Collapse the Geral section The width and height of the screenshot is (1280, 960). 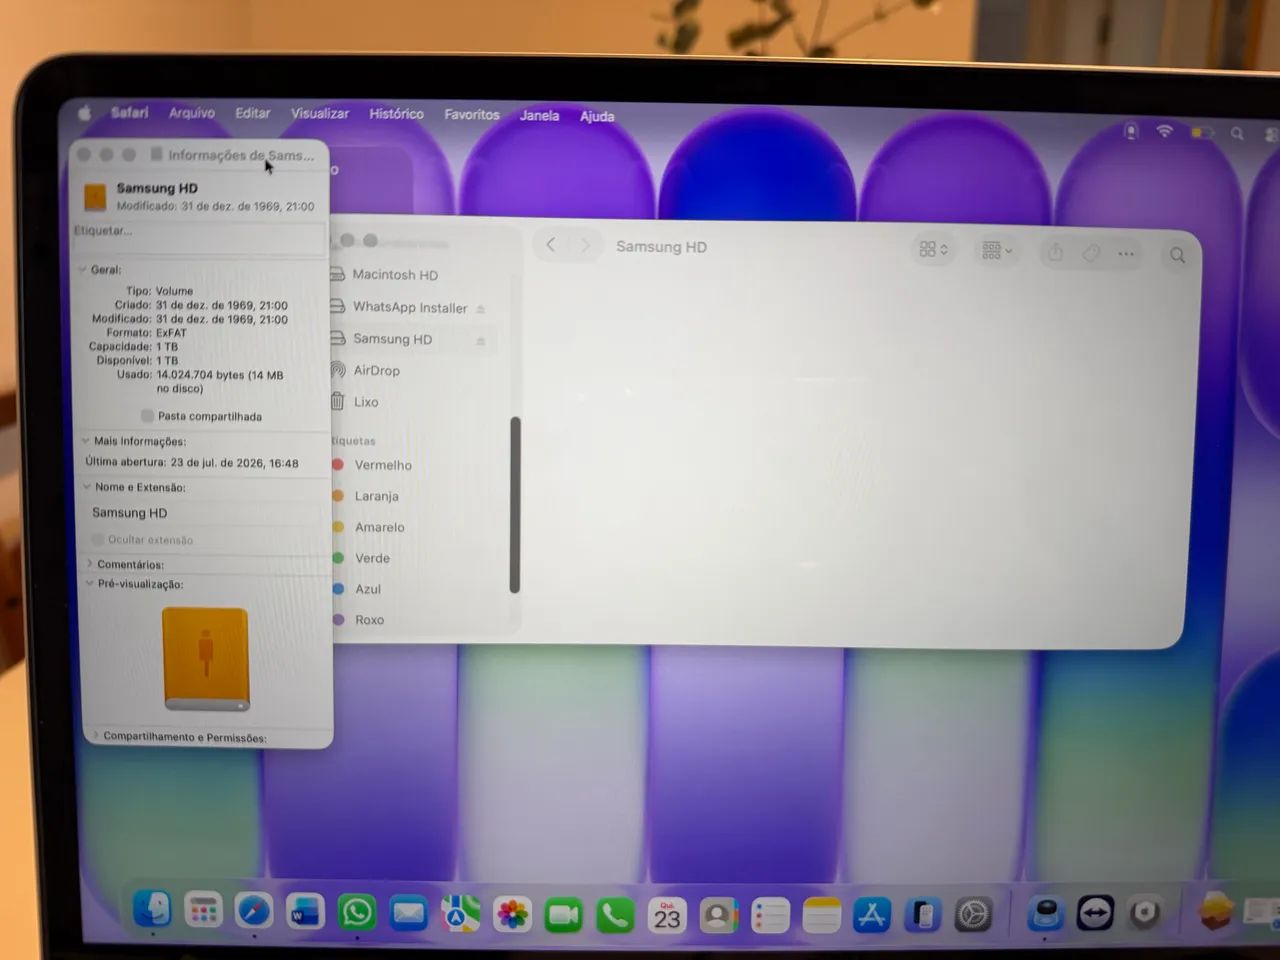(x=83, y=269)
